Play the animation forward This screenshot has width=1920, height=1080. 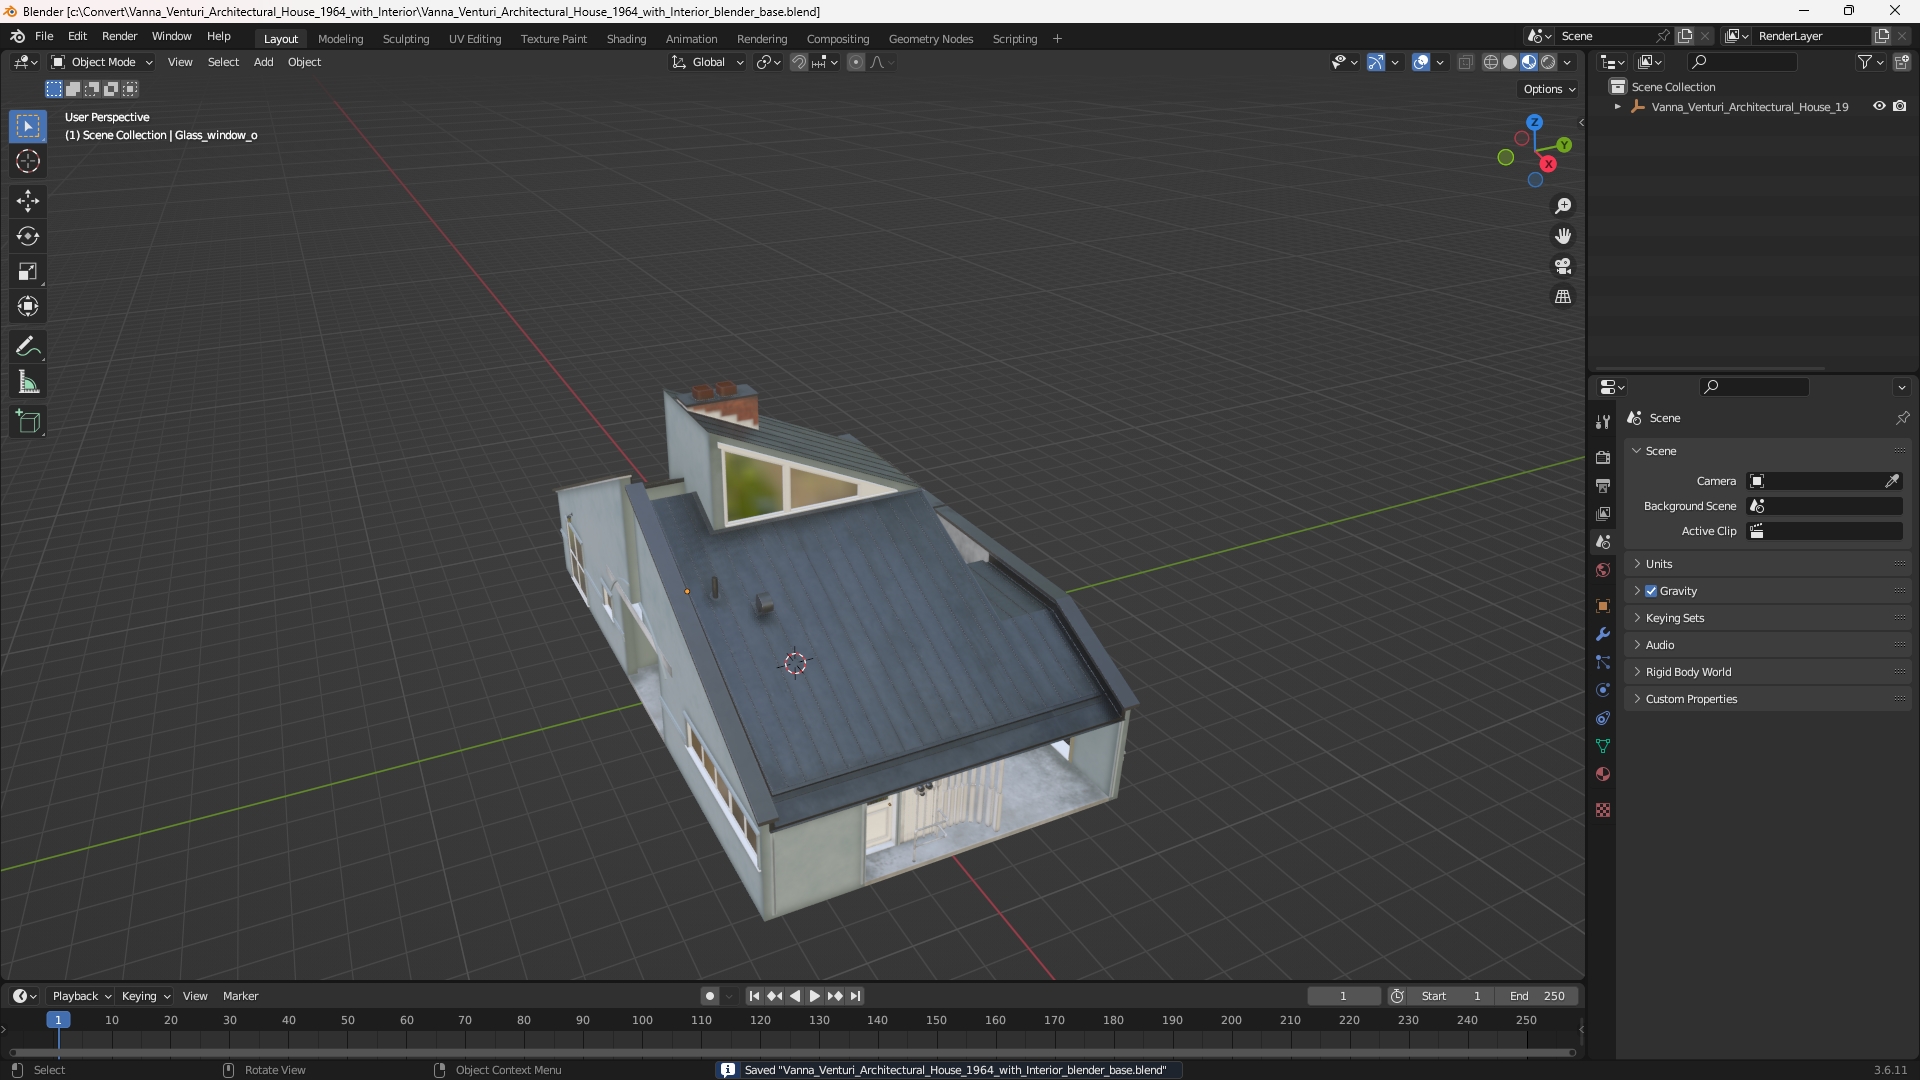[814, 996]
